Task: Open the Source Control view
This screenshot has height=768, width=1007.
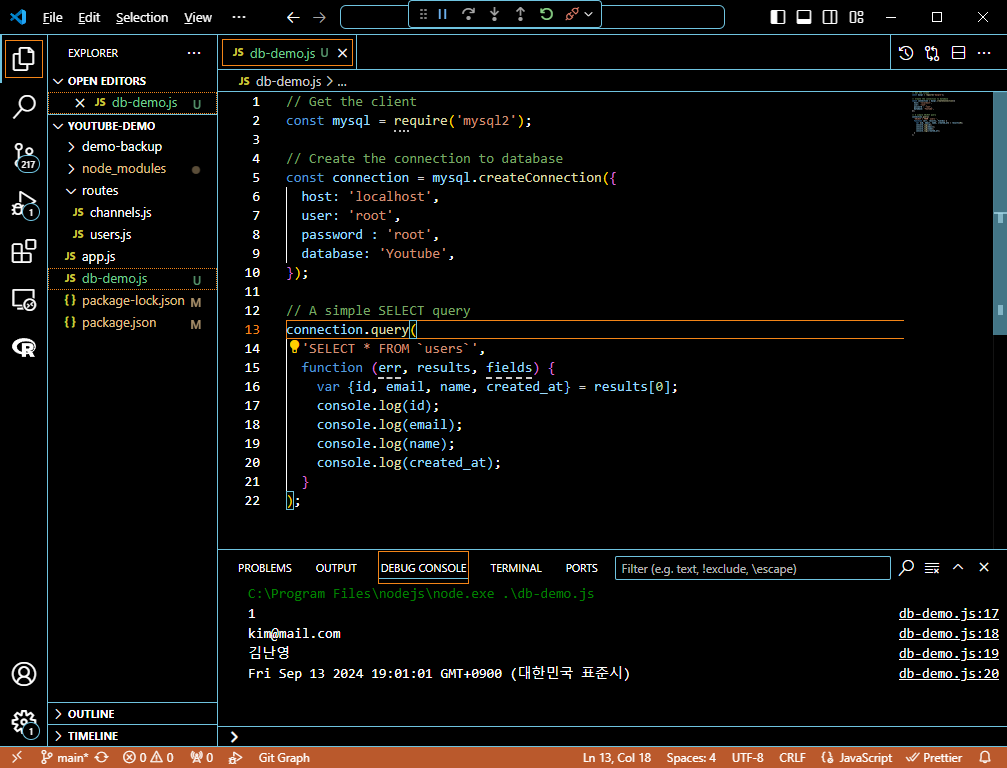Action: click(x=24, y=156)
